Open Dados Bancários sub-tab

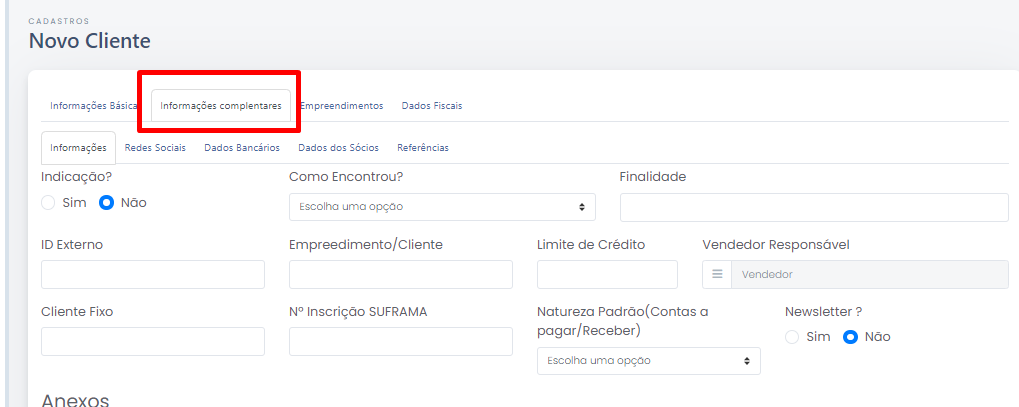point(242,148)
